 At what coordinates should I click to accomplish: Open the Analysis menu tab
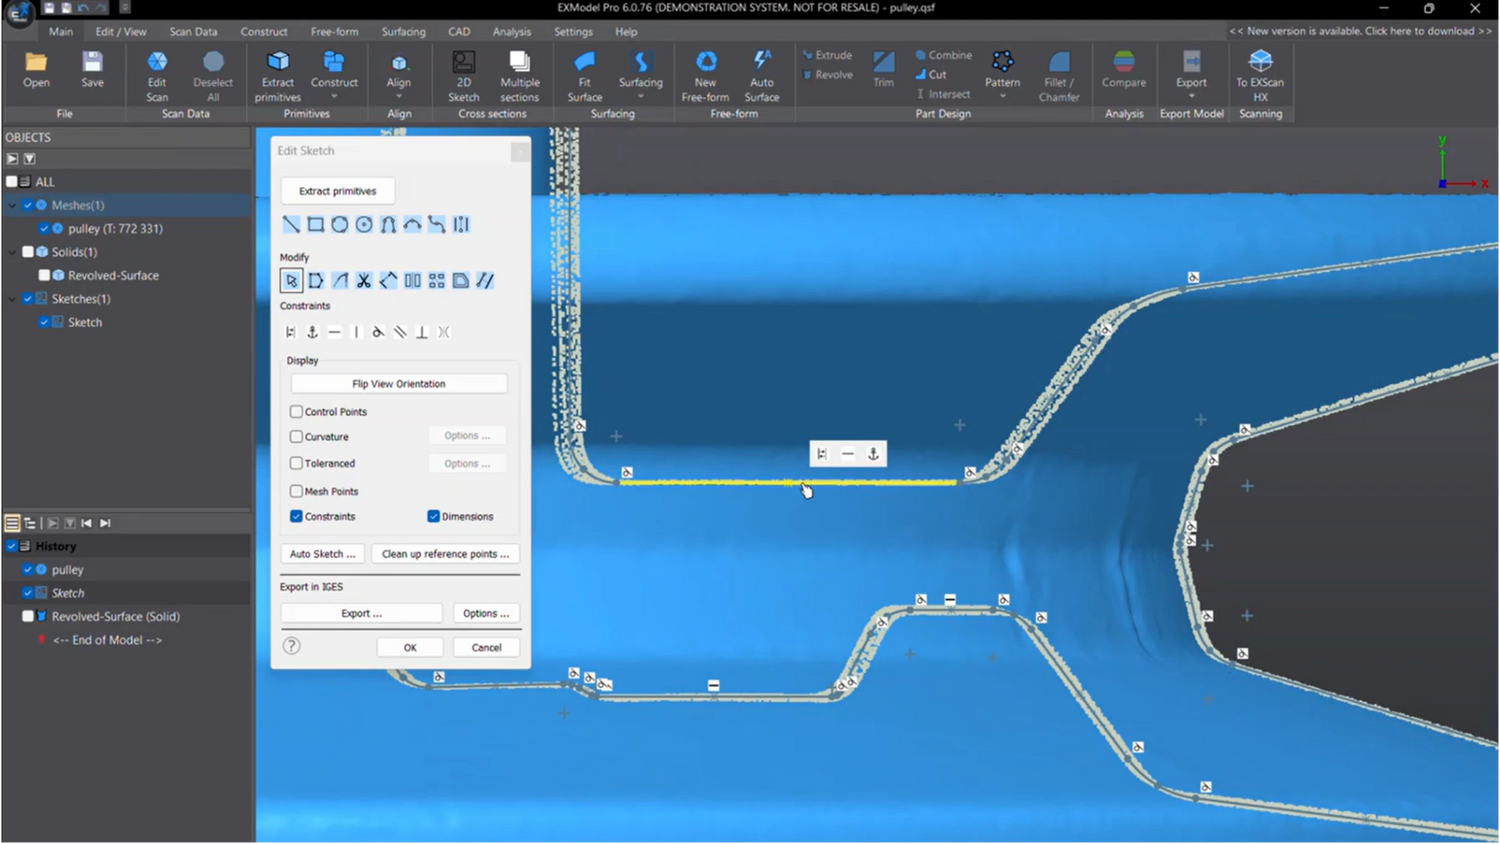(x=512, y=32)
